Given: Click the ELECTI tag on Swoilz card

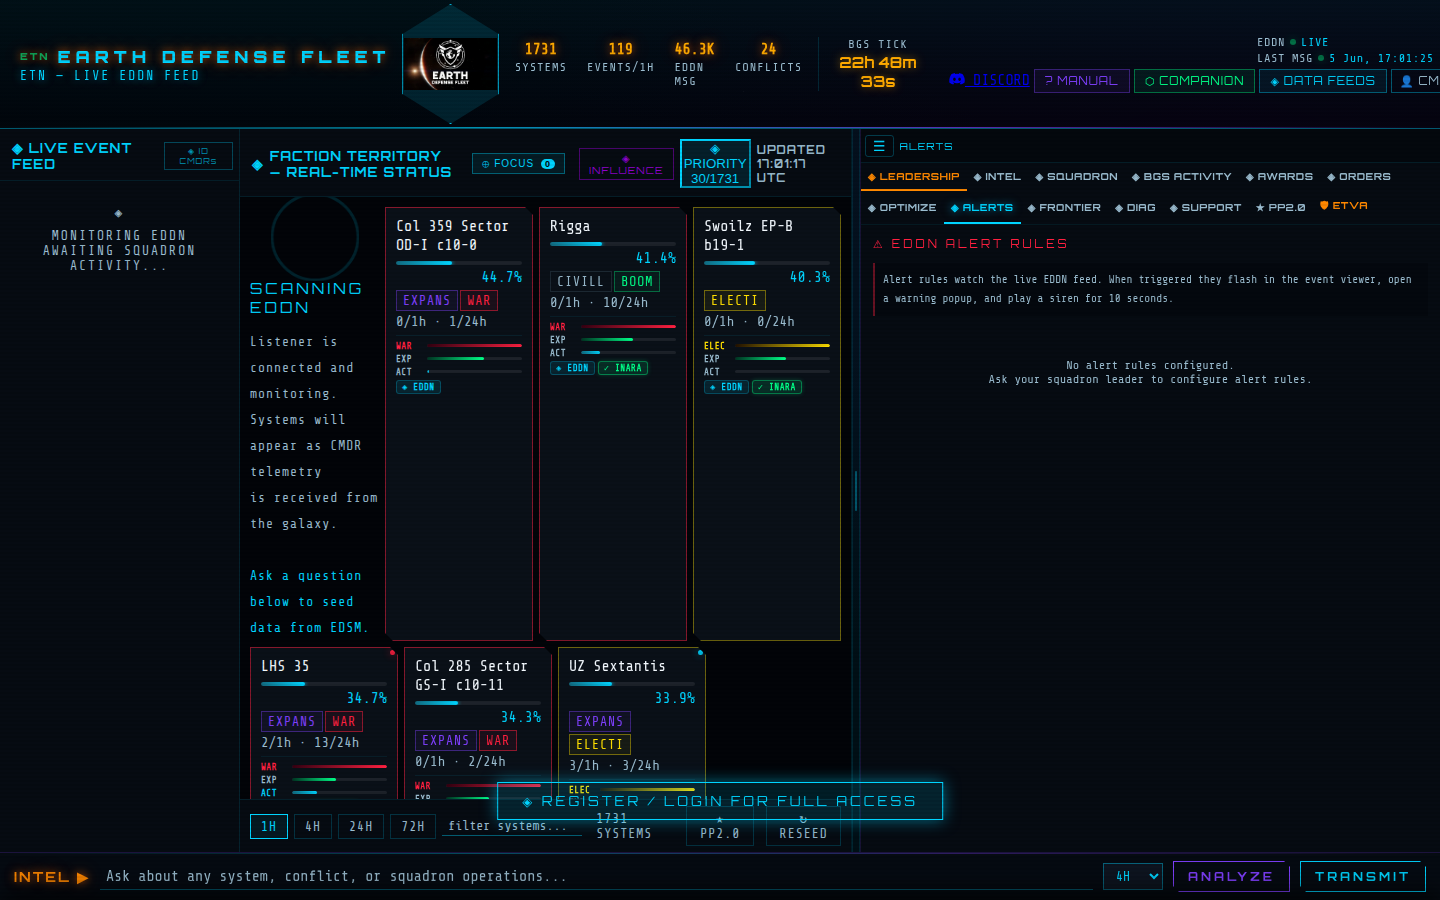Looking at the screenshot, I should (x=735, y=301).
